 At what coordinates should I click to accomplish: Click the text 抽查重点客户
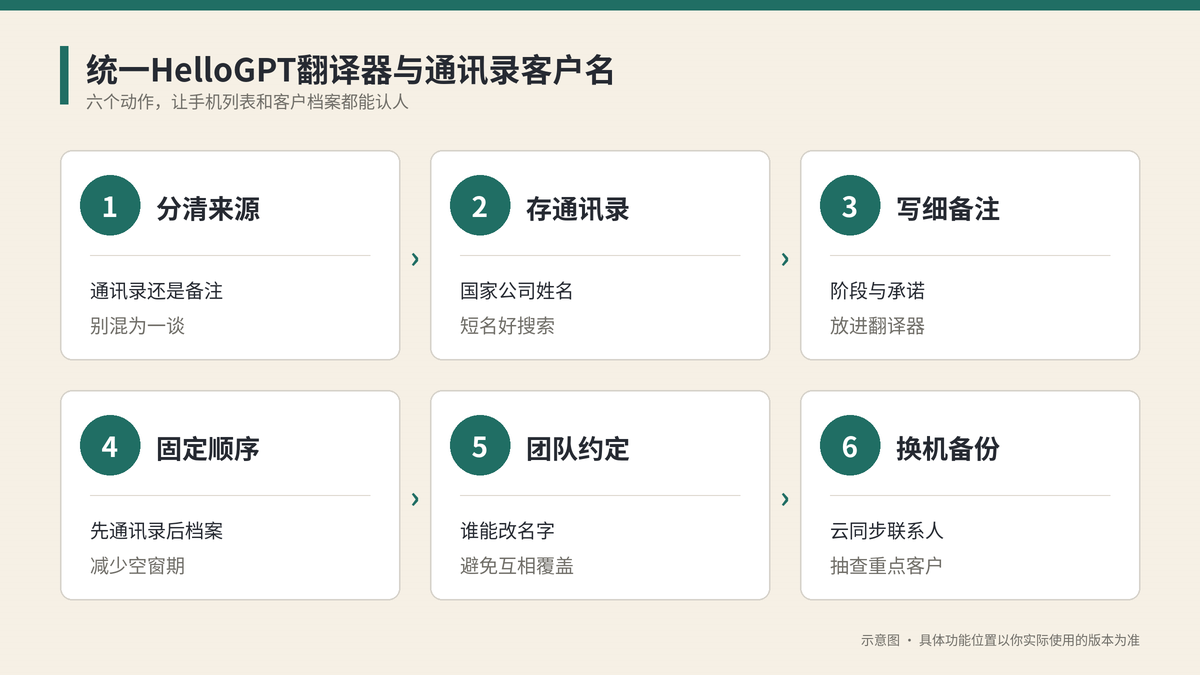click(887, 566)
